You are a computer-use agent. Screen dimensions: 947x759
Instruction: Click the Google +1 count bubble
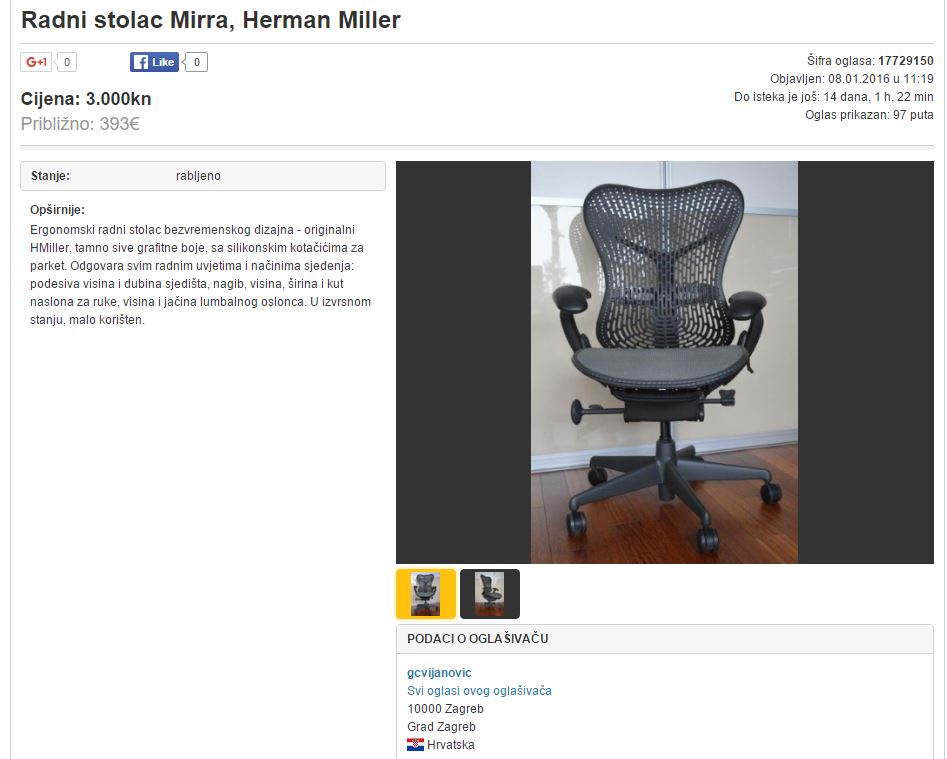[x=66, y=62]
